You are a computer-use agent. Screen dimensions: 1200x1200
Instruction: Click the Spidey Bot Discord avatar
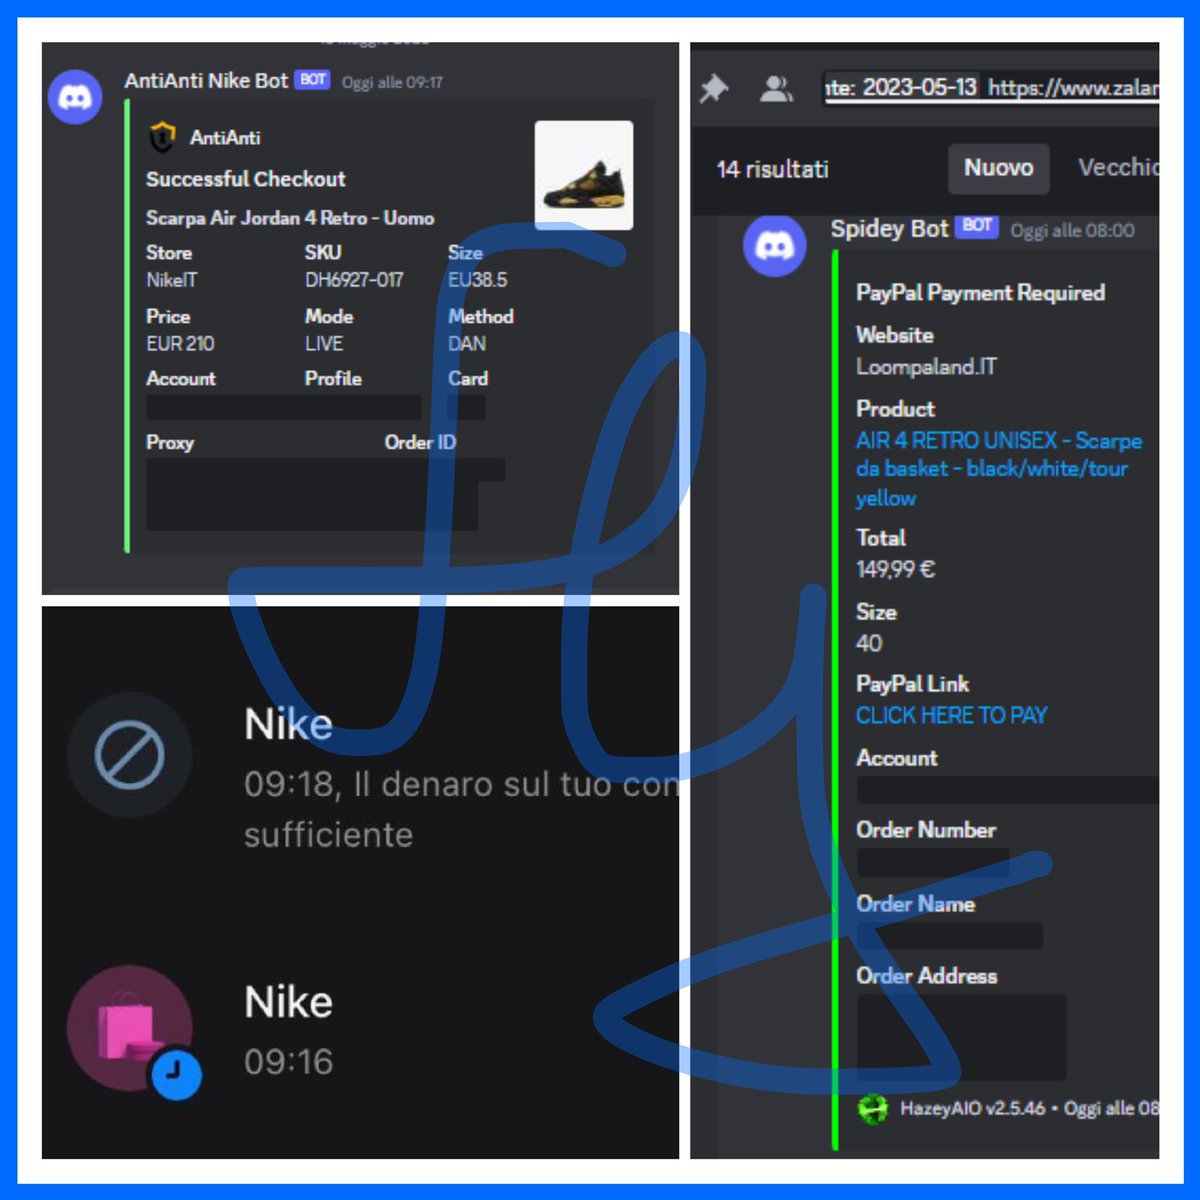(x=775, y=245)
